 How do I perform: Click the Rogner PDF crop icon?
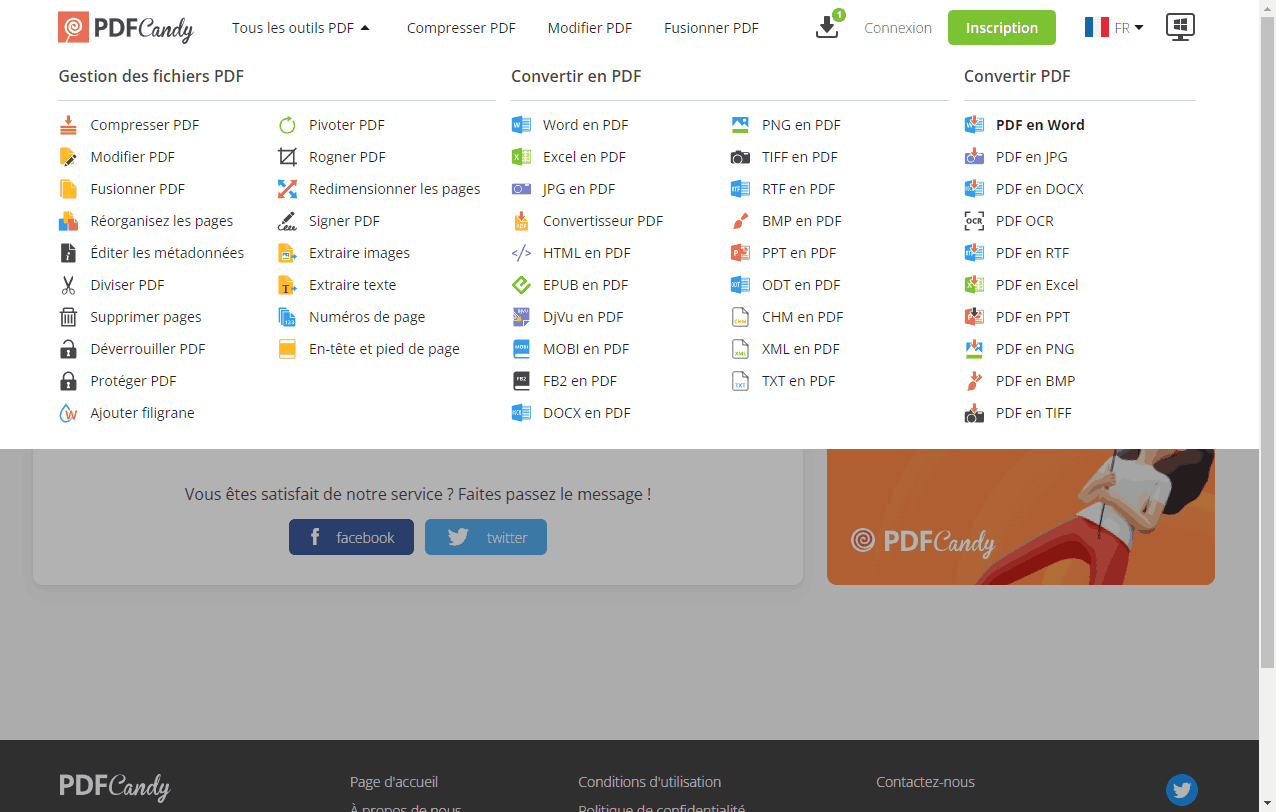click(287, 157)
